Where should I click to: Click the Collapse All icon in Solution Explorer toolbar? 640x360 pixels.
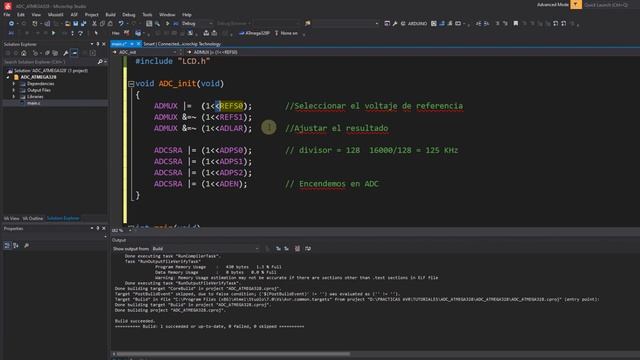click(x=47, y=53)
